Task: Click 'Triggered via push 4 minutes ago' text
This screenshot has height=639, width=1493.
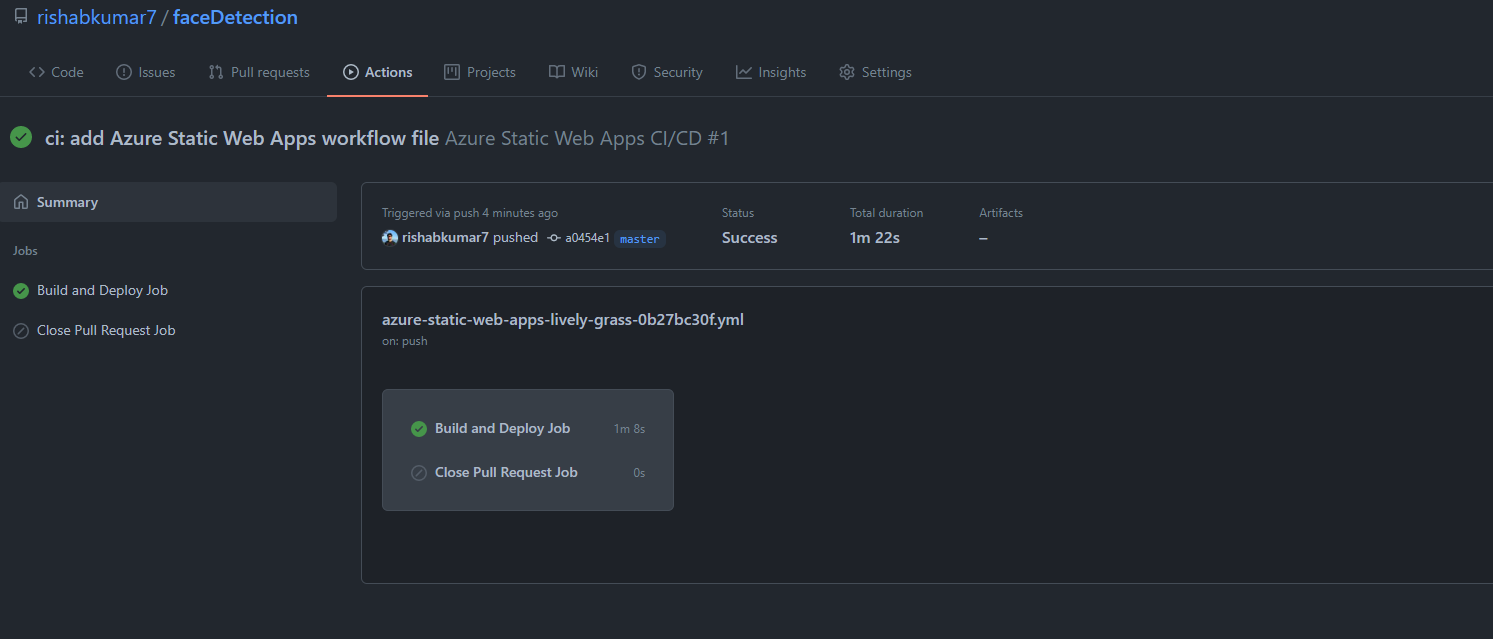Action: pos(470,213)
